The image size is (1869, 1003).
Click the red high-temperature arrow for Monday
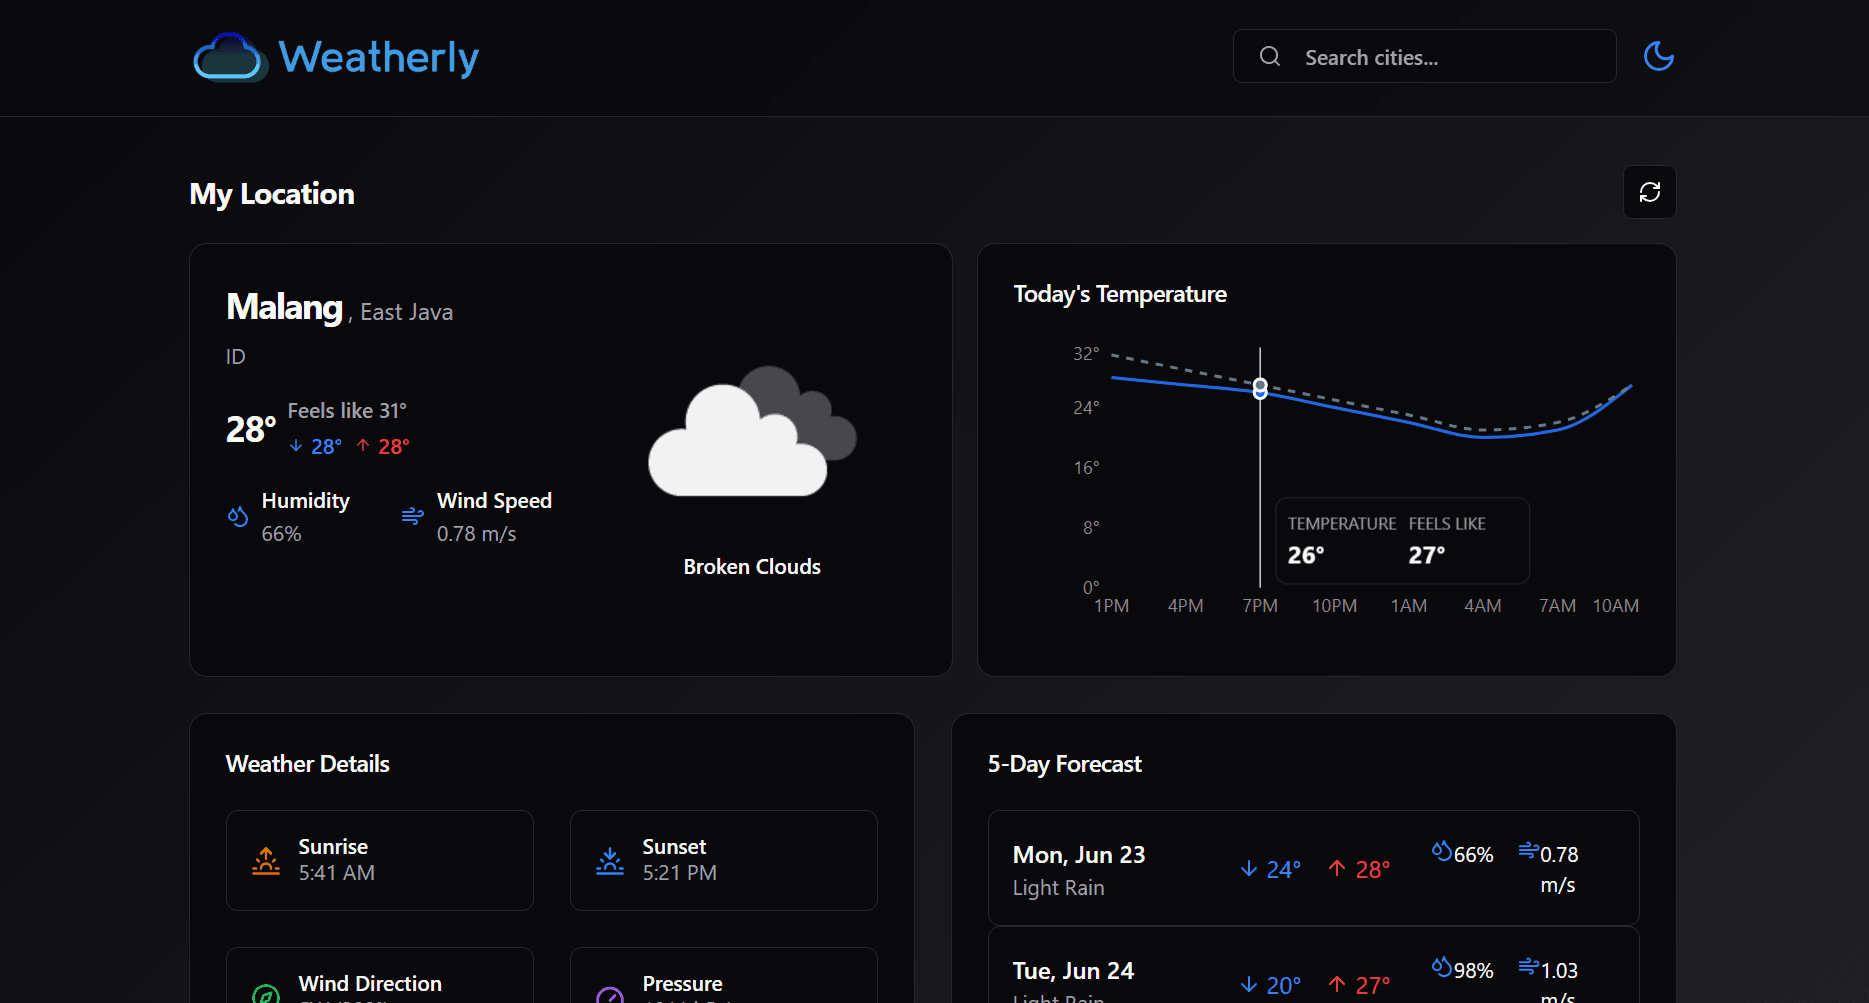pyautogui.click(x=1337, y=869)
